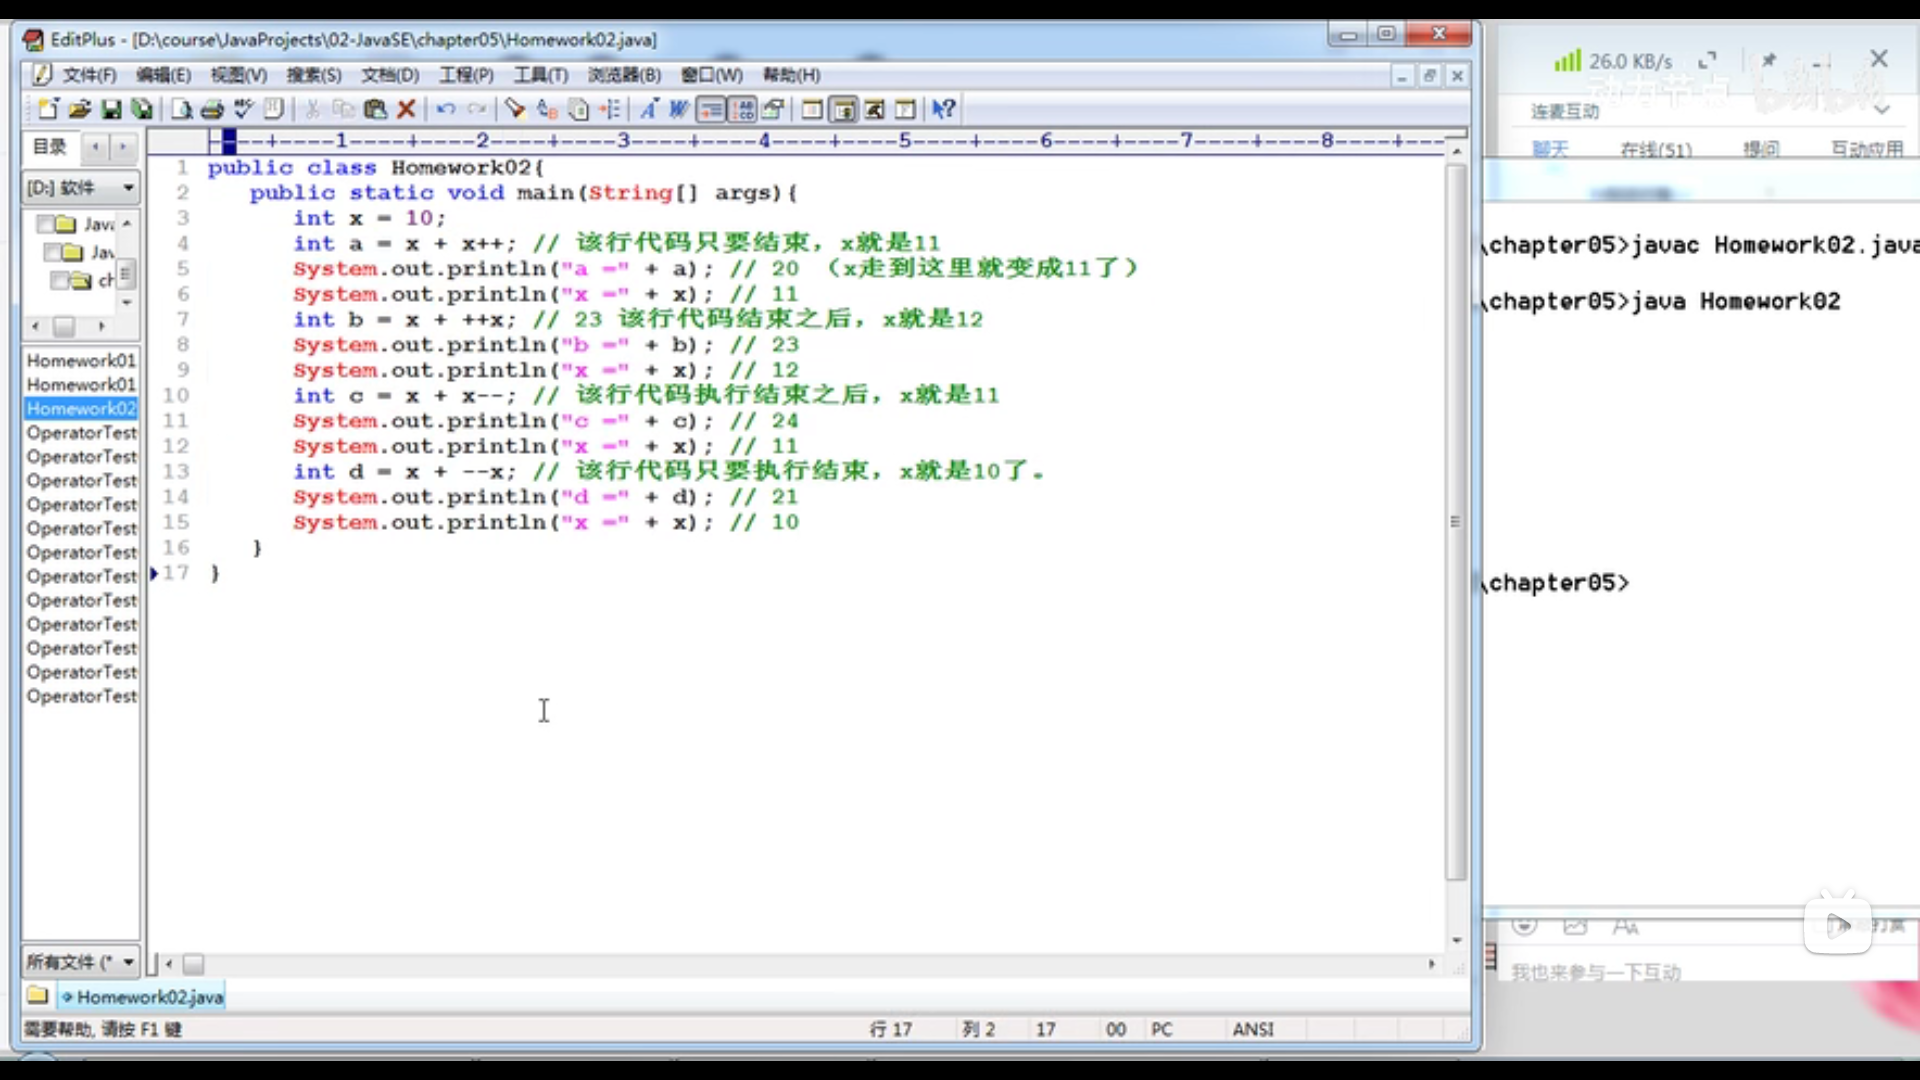Screen dimensions: 1920x1080
Task: Click the Print icon in the toolbar
Action: tap(212, 109)
